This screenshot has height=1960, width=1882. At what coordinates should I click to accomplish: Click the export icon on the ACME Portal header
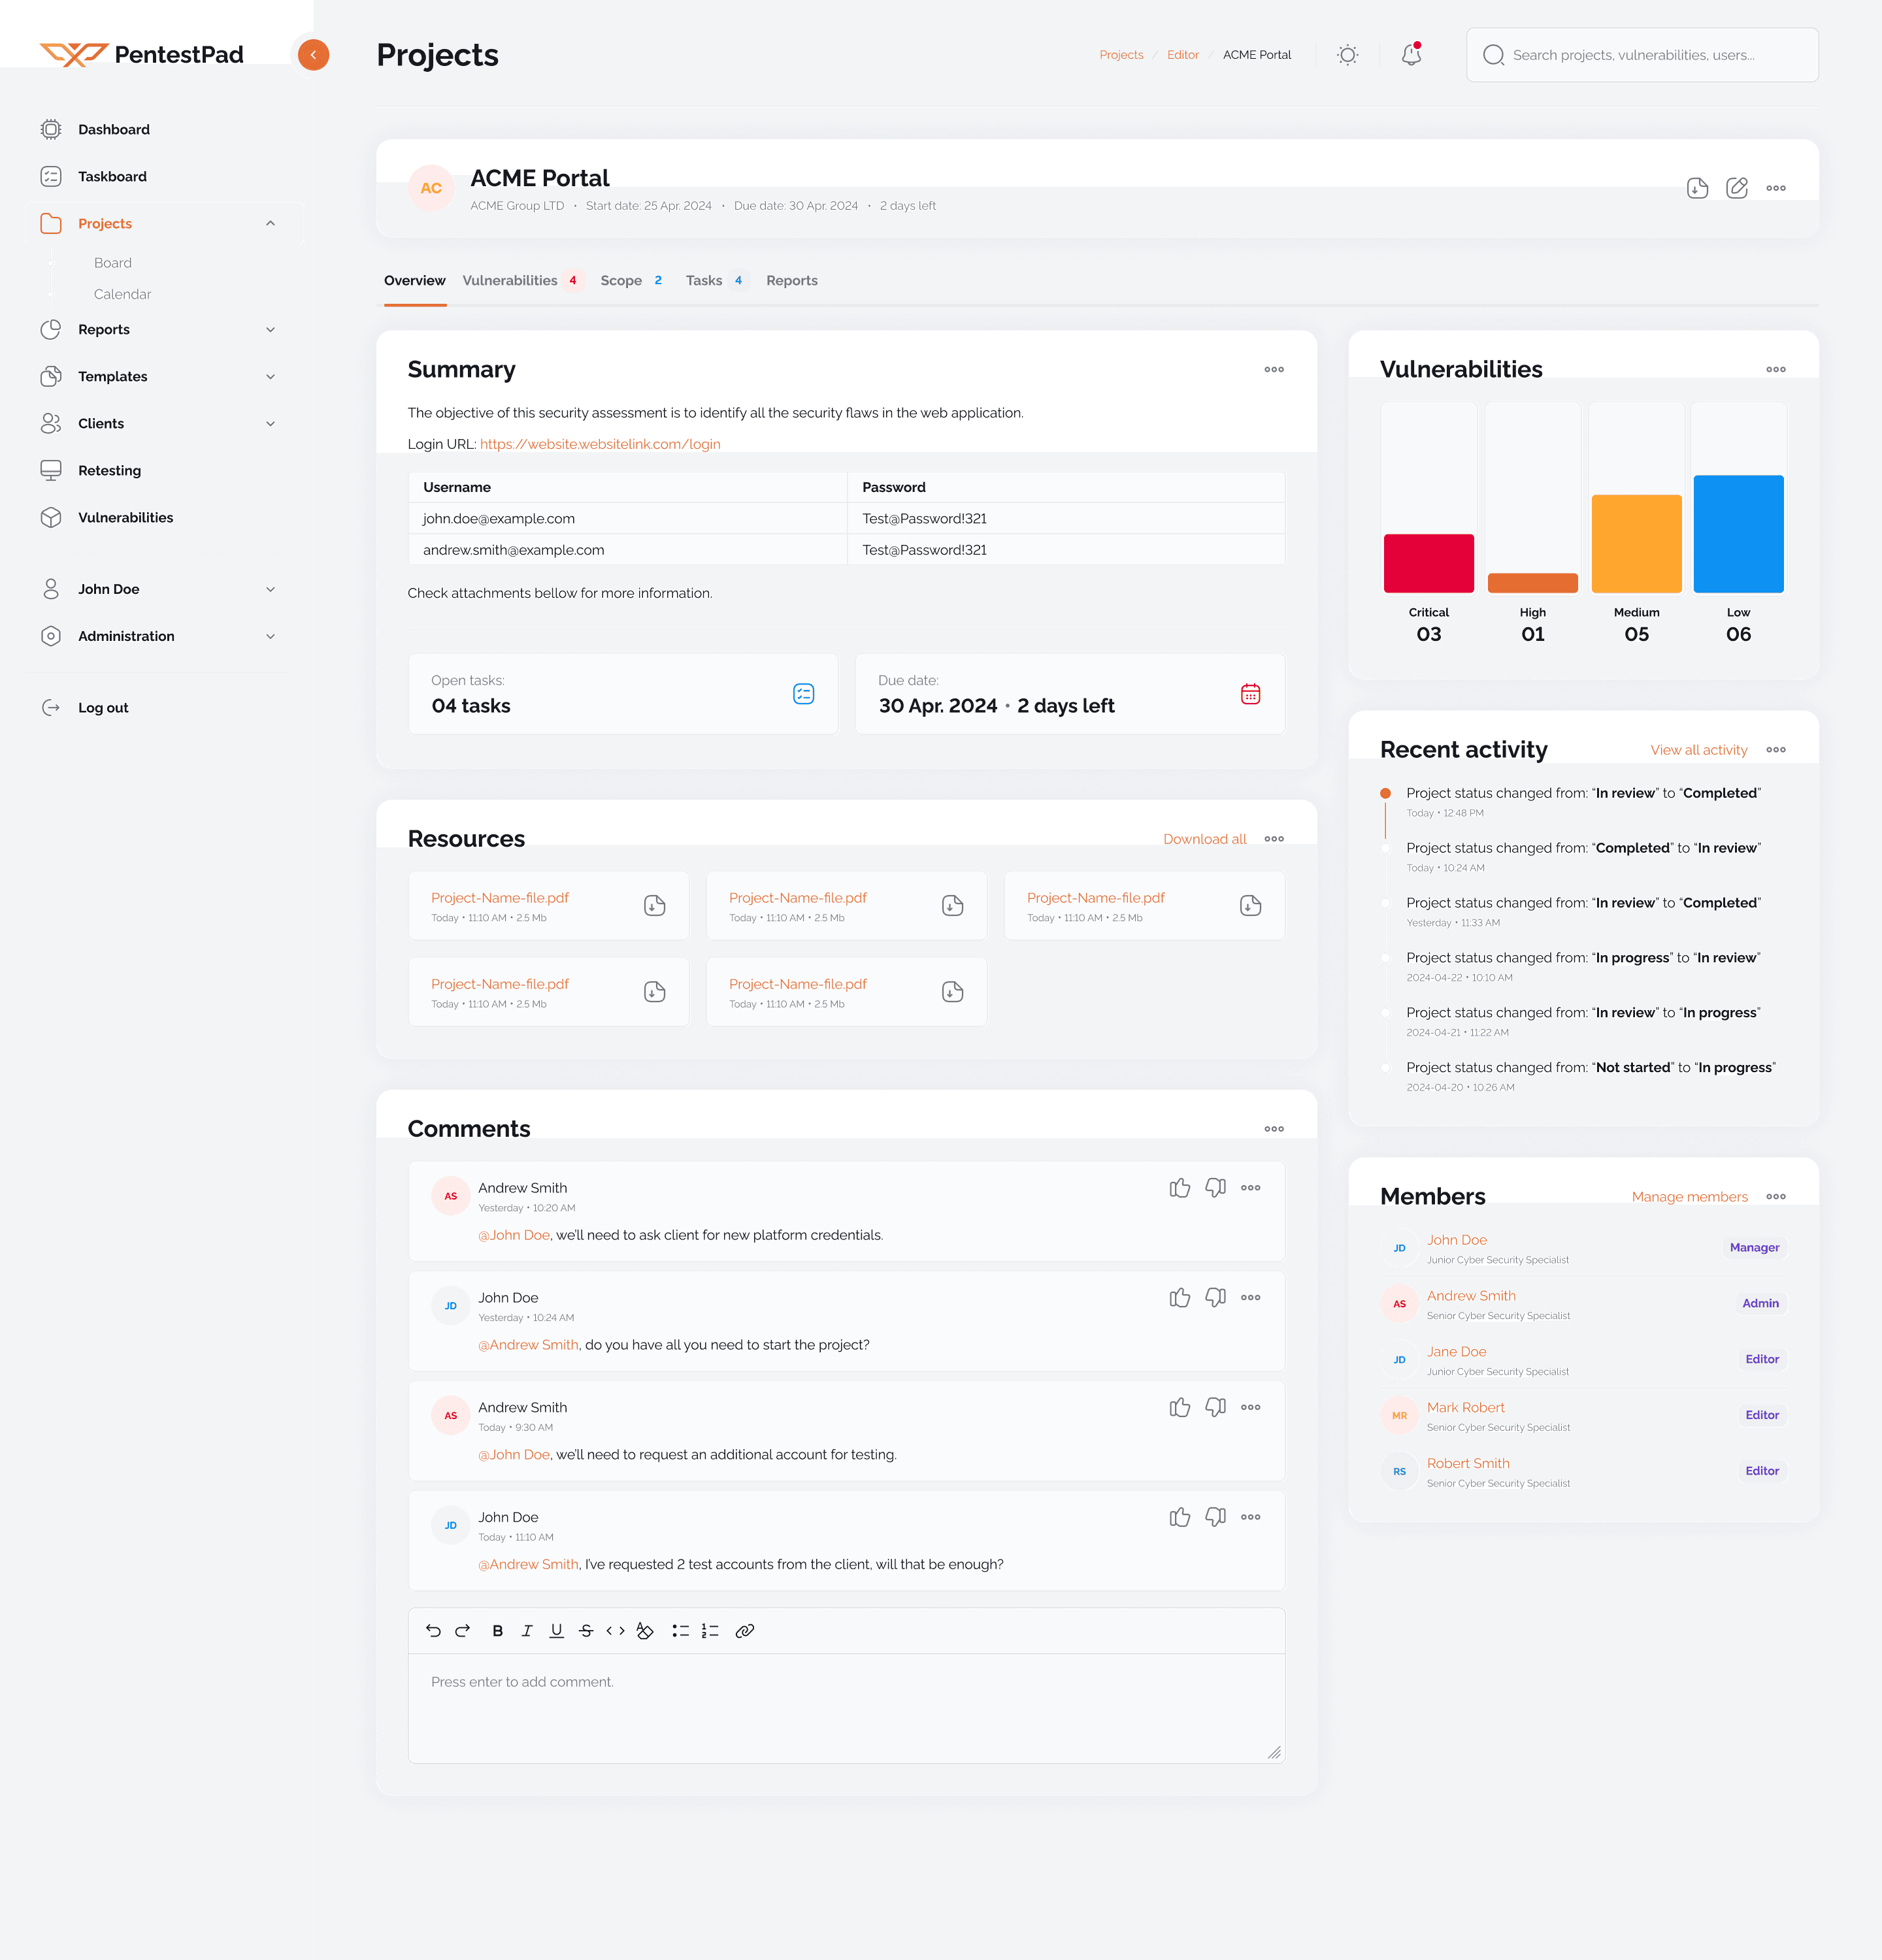1697,188
